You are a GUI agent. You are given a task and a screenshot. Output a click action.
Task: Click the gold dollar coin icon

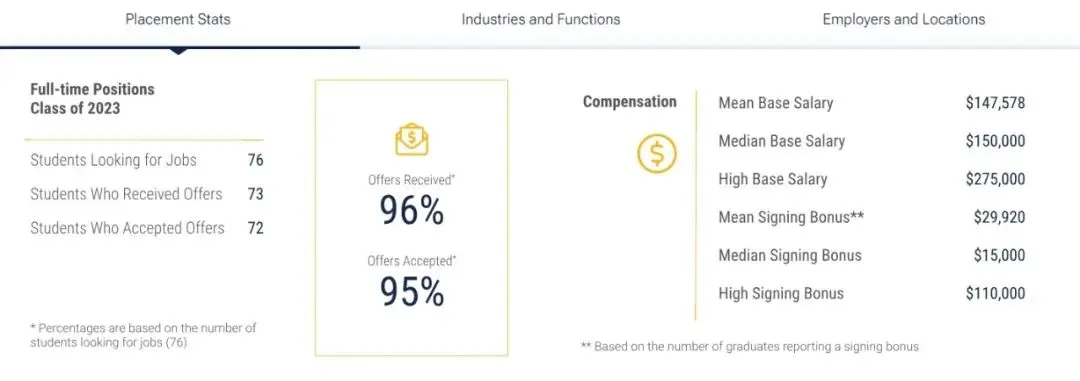coord(656,153)
